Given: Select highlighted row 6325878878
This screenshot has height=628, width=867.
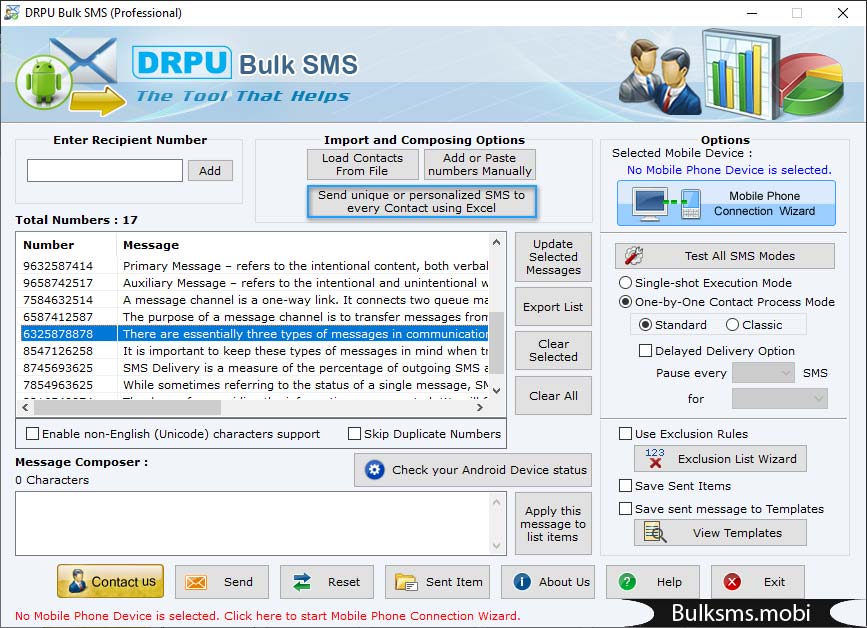Looking at the screenshot, I should pyautogui.click(x=254, y=334).
